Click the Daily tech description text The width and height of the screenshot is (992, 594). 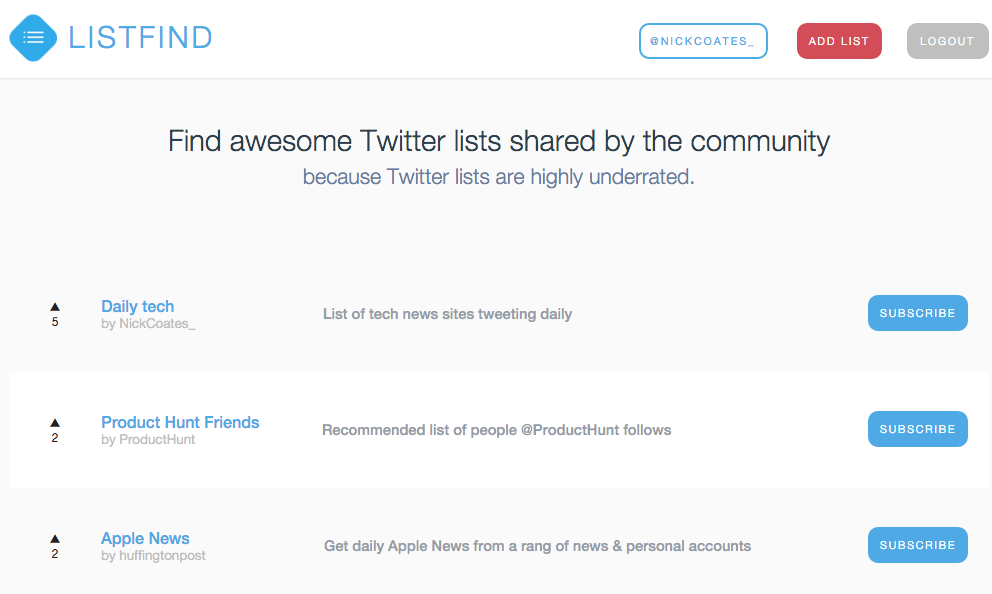pyautogui.click(x=447, y=314)
